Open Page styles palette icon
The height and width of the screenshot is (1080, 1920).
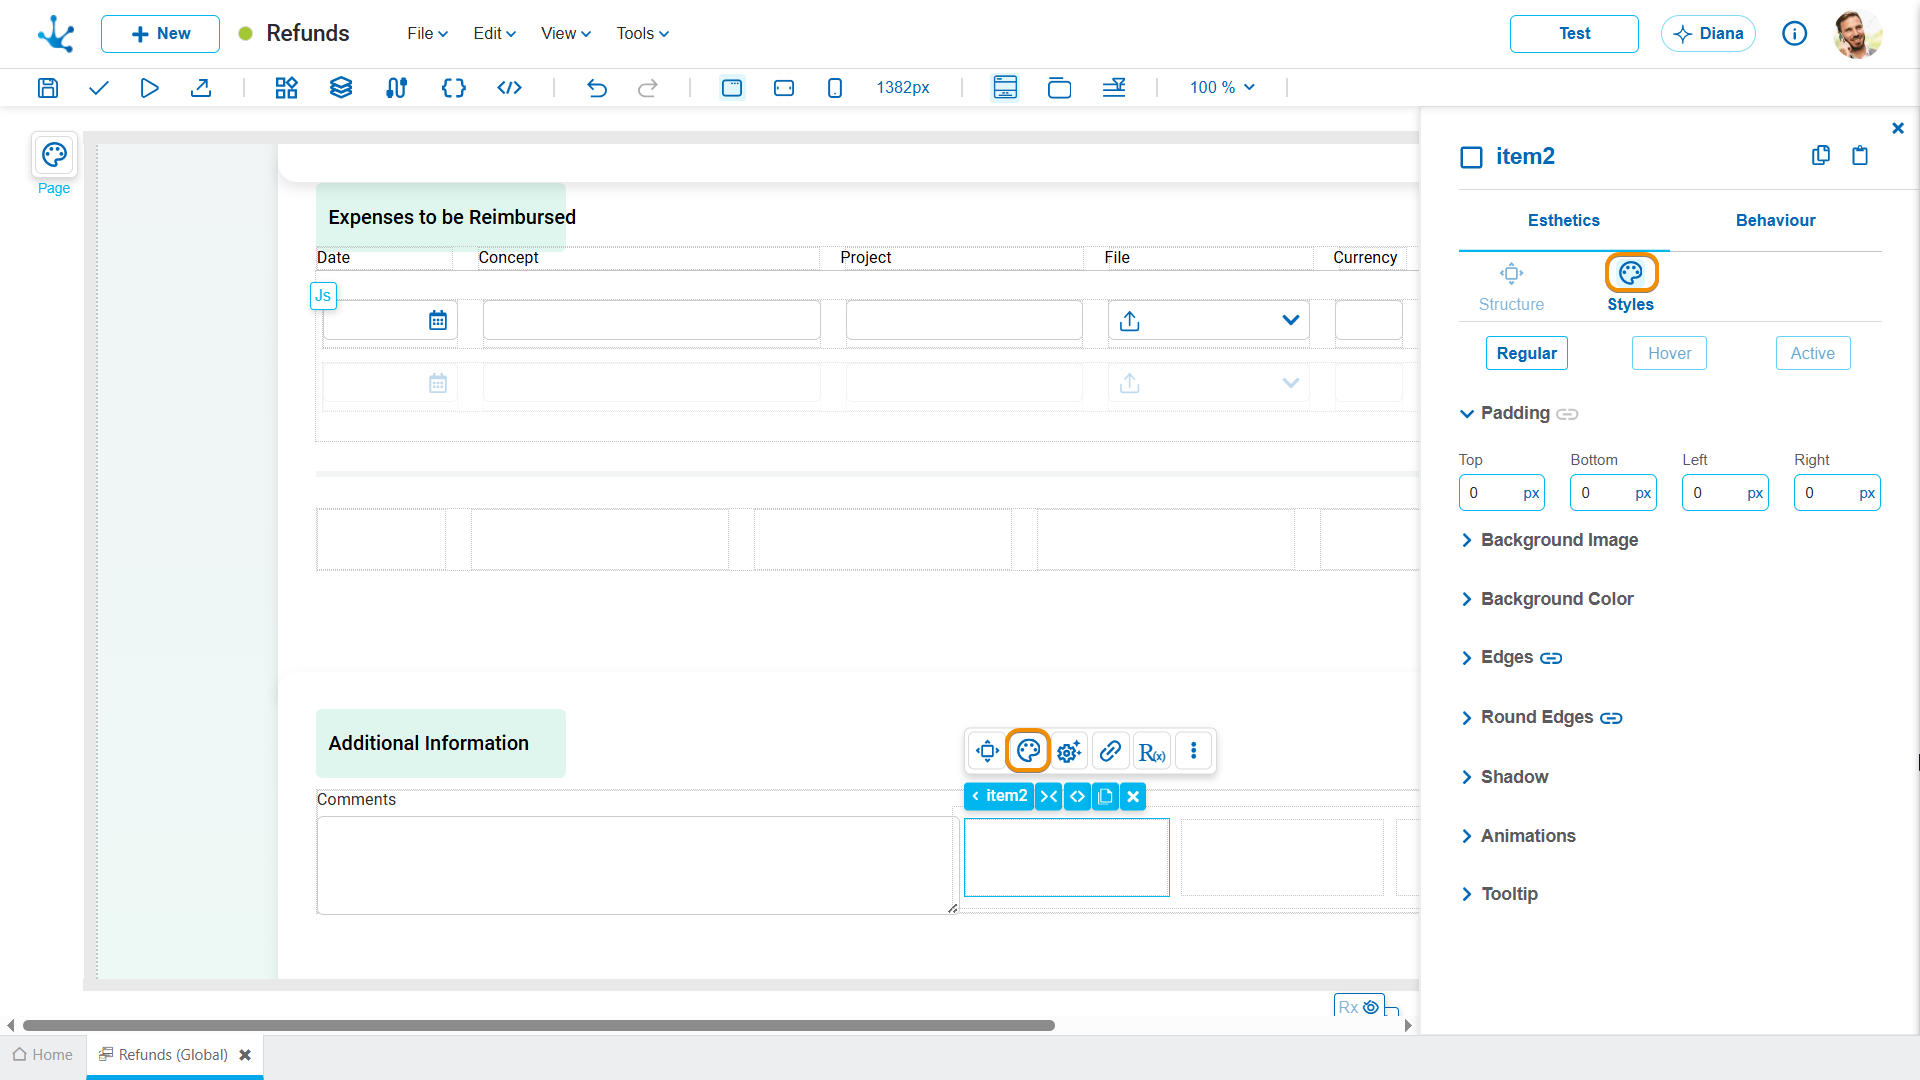(x=54, y=155)
